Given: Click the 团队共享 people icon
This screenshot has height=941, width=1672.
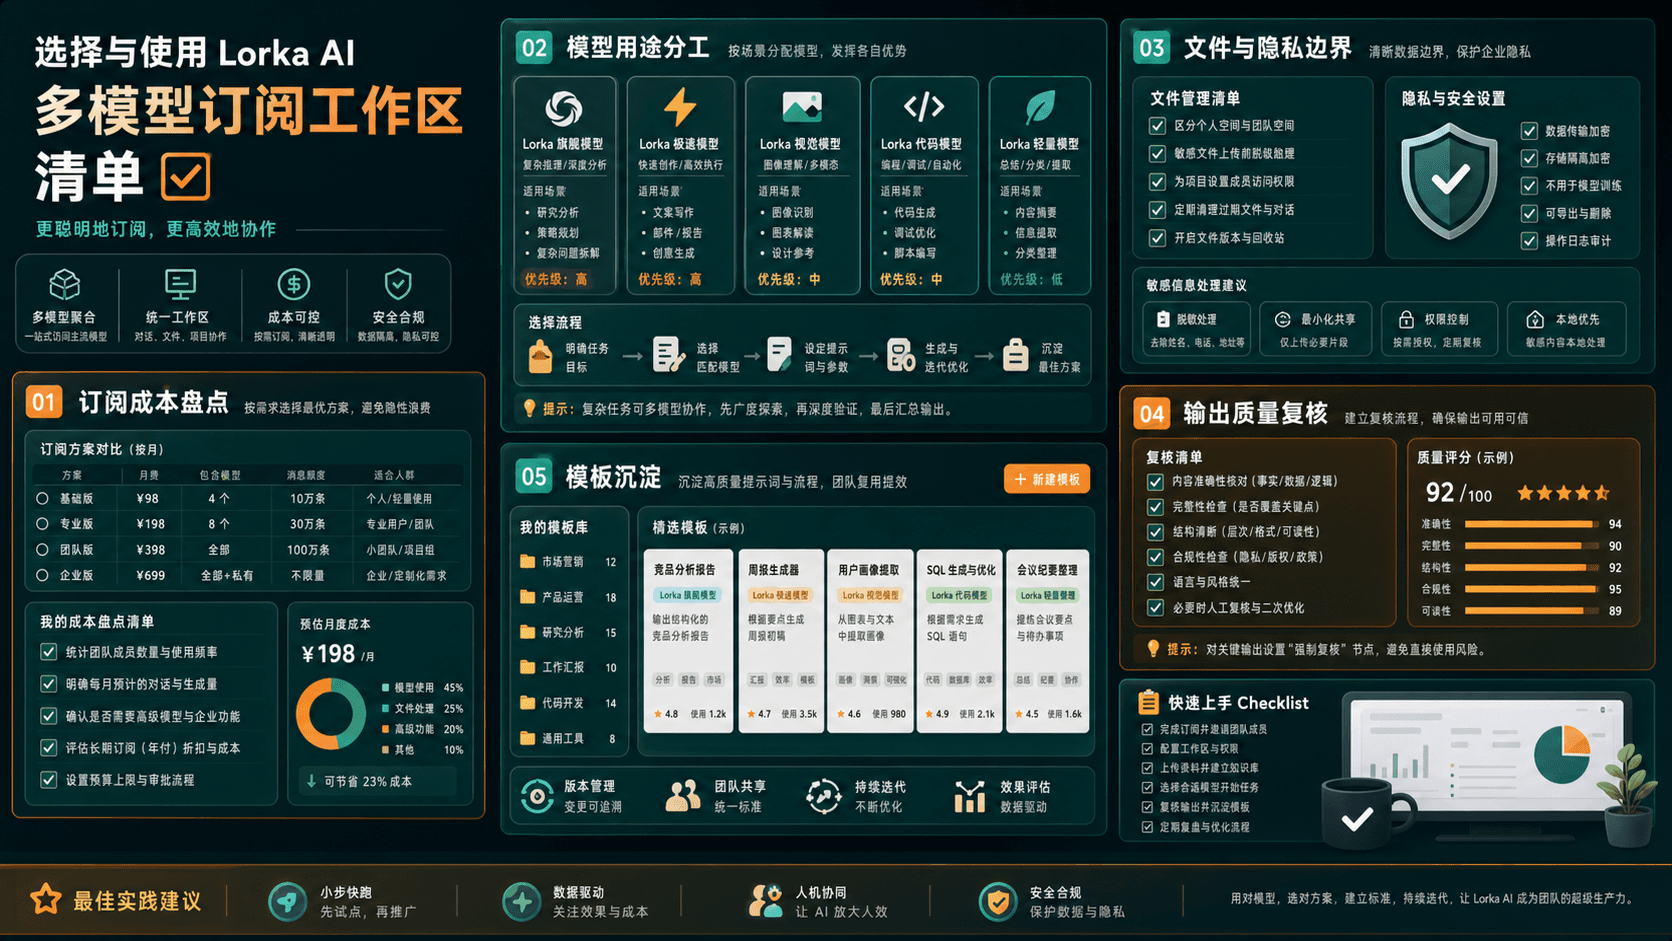Looking at the screenshot, I should (683, 796).
